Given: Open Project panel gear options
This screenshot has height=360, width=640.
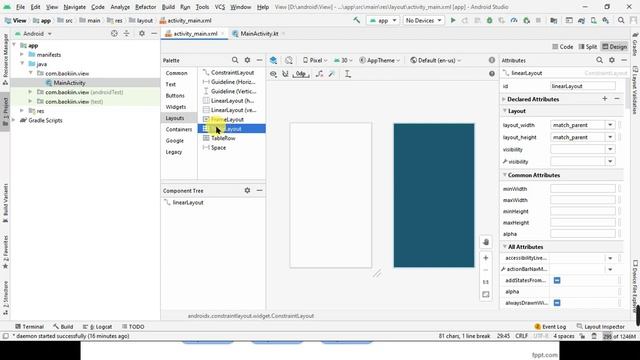Looking at the screenshot, I should (x=142, y=33).
